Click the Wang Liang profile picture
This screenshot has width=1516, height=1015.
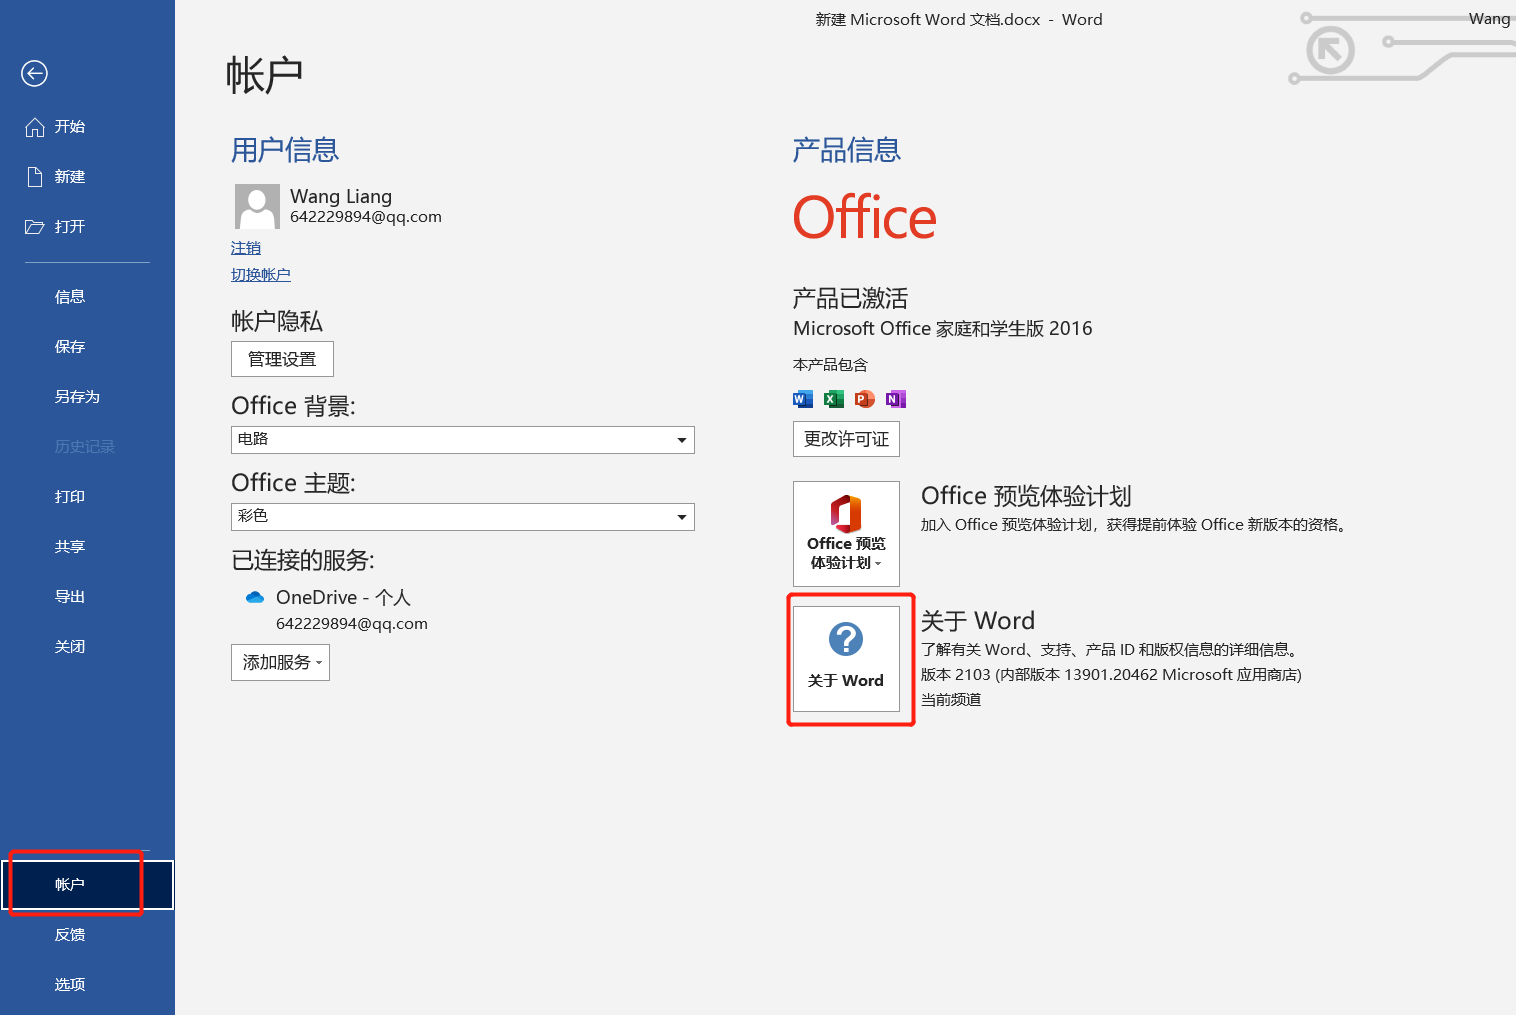(x=257, y=206)
